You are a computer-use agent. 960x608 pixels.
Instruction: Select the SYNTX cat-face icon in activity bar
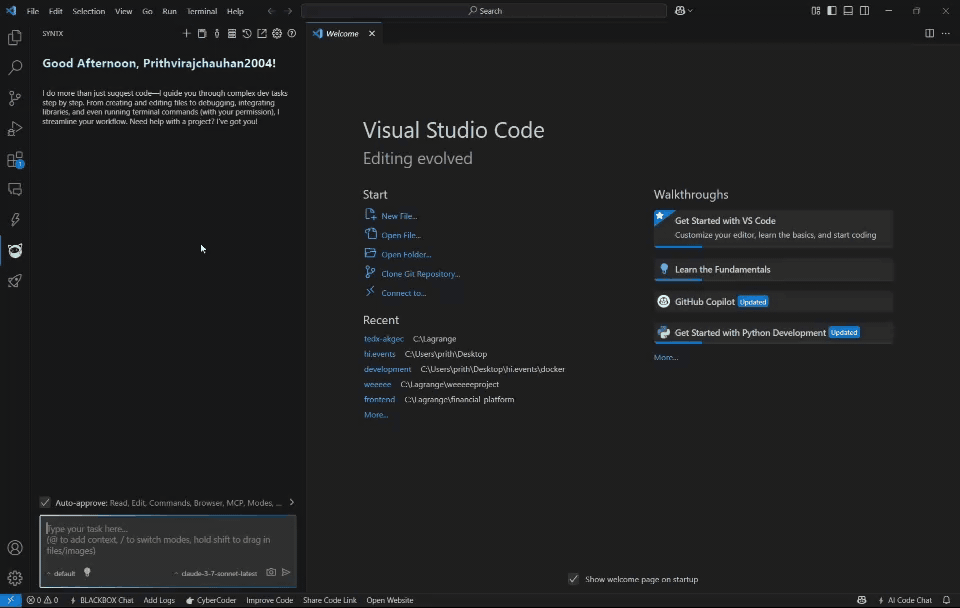tap(15, 250)
